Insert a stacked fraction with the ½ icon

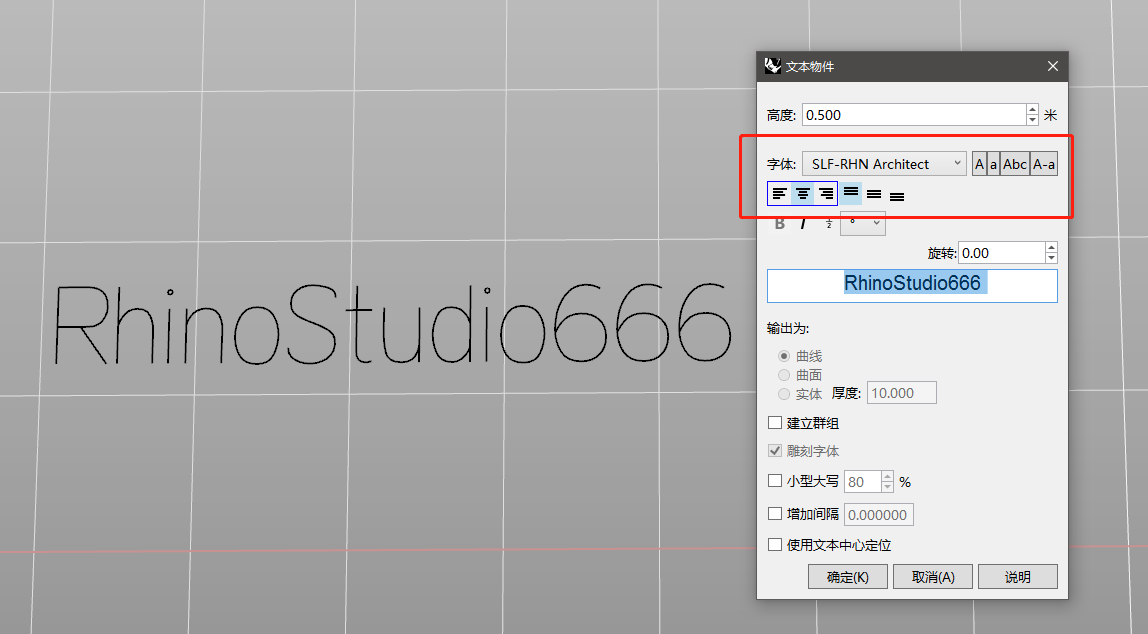tap(829, 223)
